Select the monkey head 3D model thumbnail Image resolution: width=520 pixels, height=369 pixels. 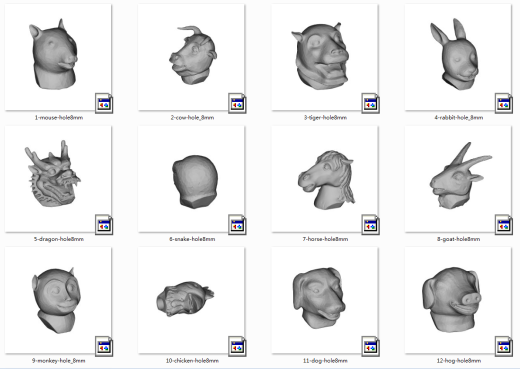[58, 300]
